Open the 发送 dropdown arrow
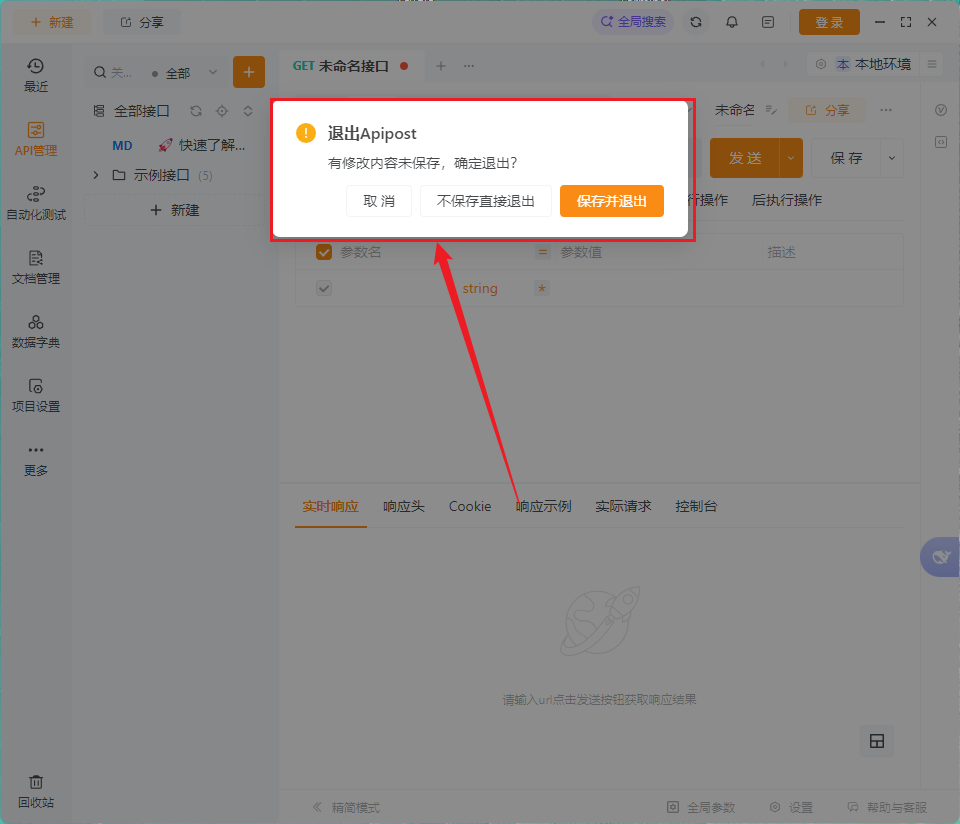960x824 pixels. (x=791, y=158)
